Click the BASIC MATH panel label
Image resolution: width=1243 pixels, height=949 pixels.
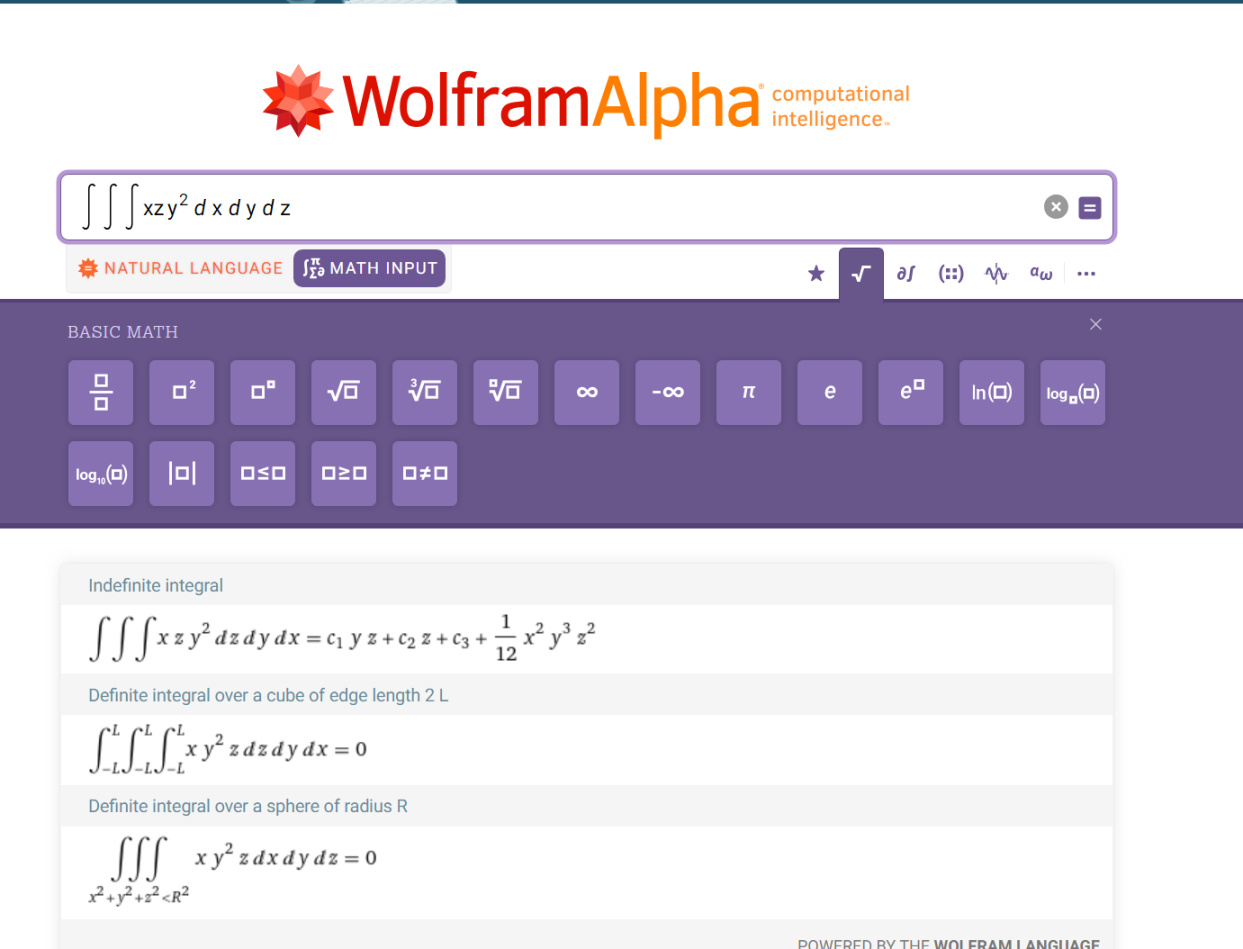123,332
